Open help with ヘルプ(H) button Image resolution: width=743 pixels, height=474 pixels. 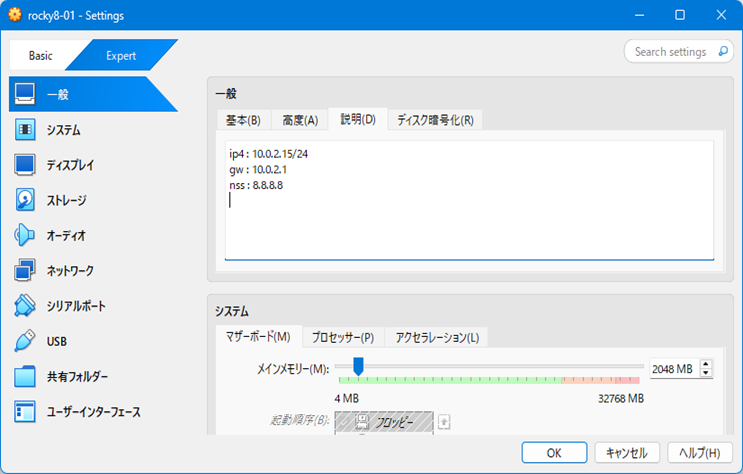pos(699,453)
